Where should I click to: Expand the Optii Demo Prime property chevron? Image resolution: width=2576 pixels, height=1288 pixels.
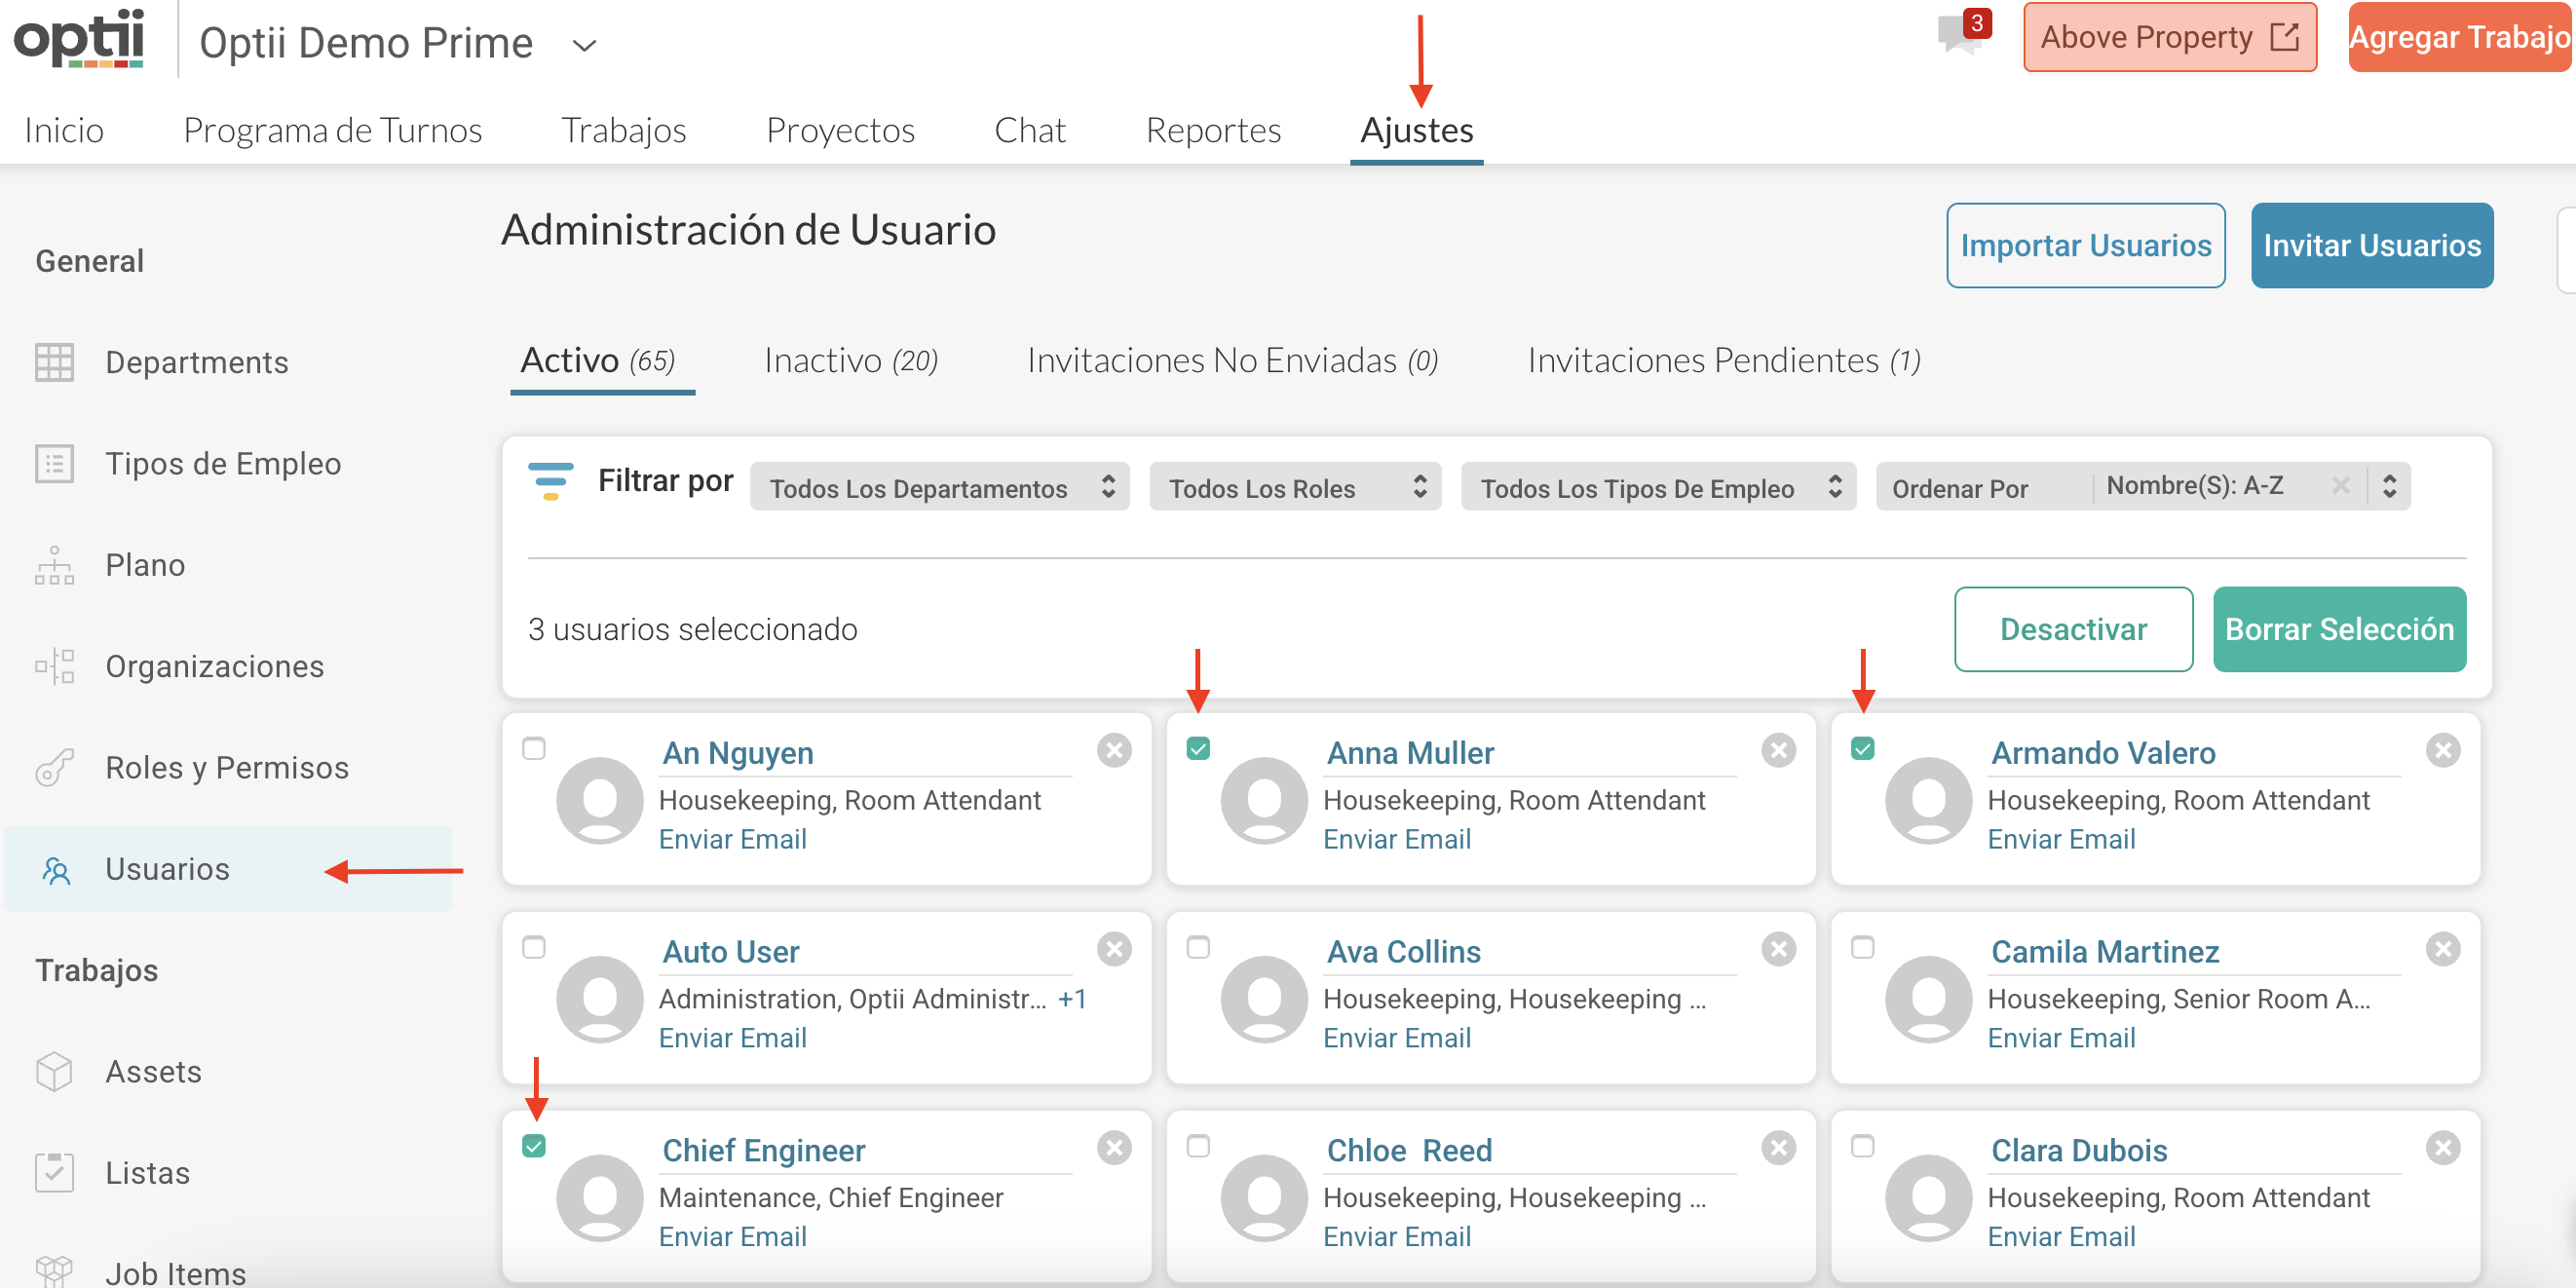pos(584,45)
